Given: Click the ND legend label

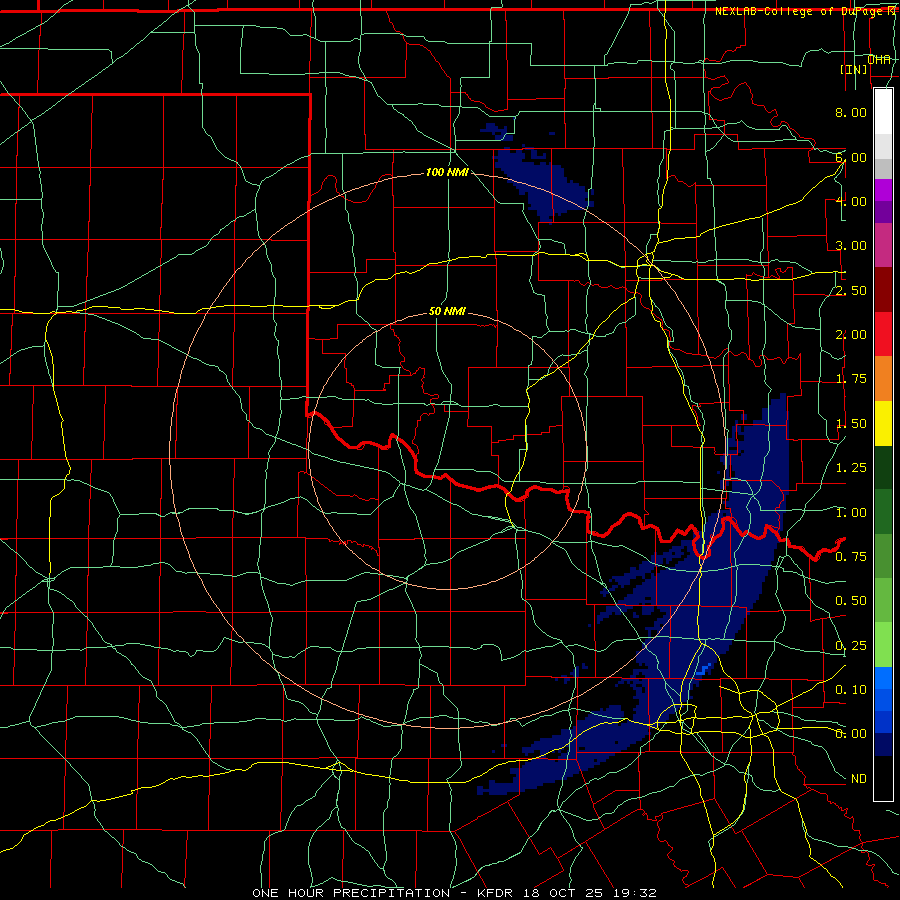Looking at the screenshot, I should (859, 779).
